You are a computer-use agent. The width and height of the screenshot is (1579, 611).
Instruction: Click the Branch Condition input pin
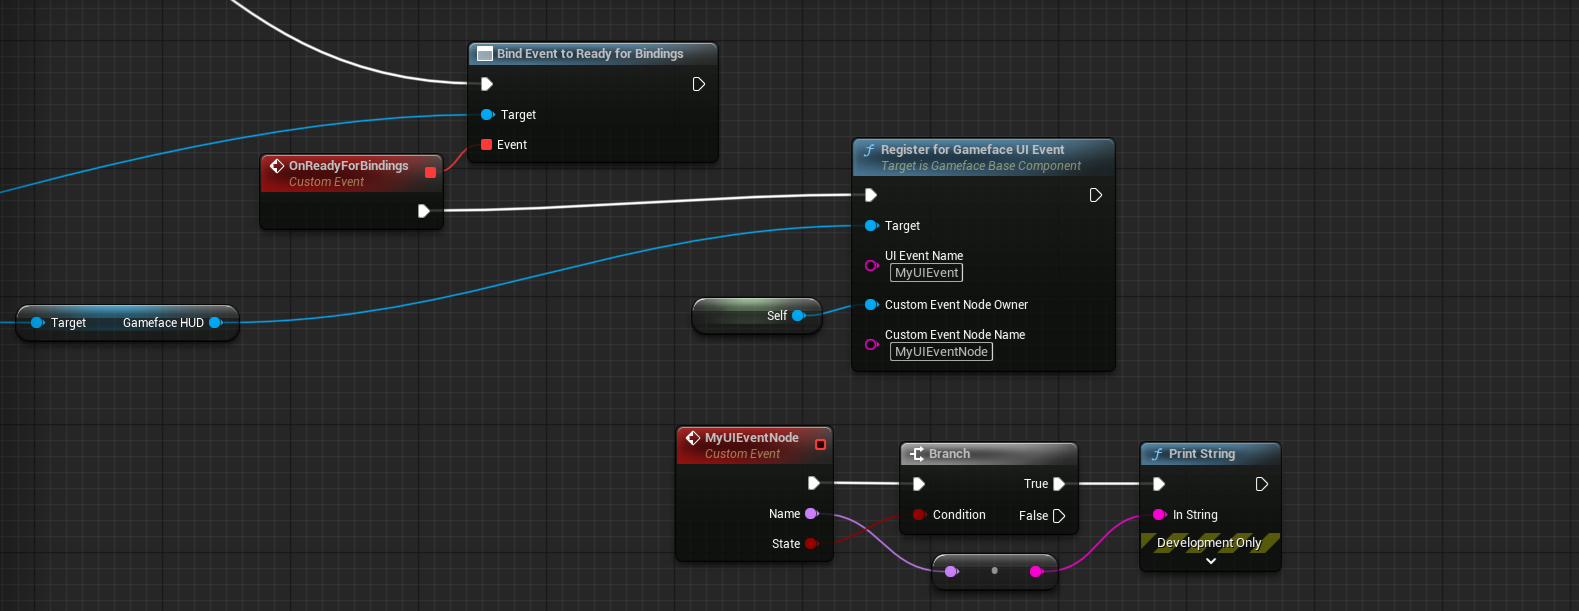(919, 515)
